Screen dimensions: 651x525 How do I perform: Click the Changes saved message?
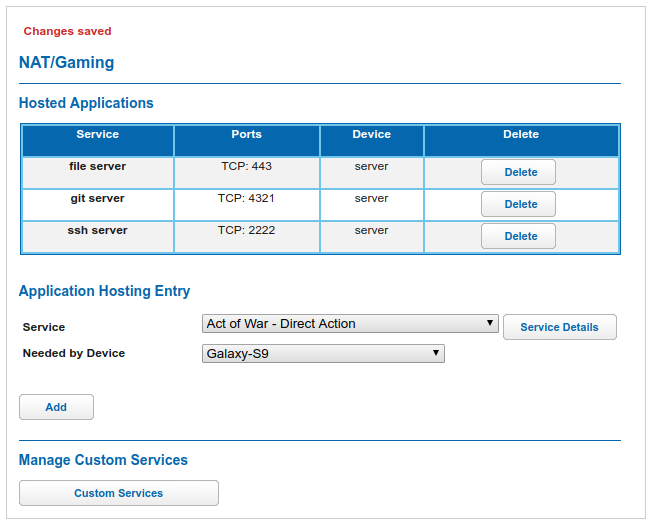coord(68,32)
